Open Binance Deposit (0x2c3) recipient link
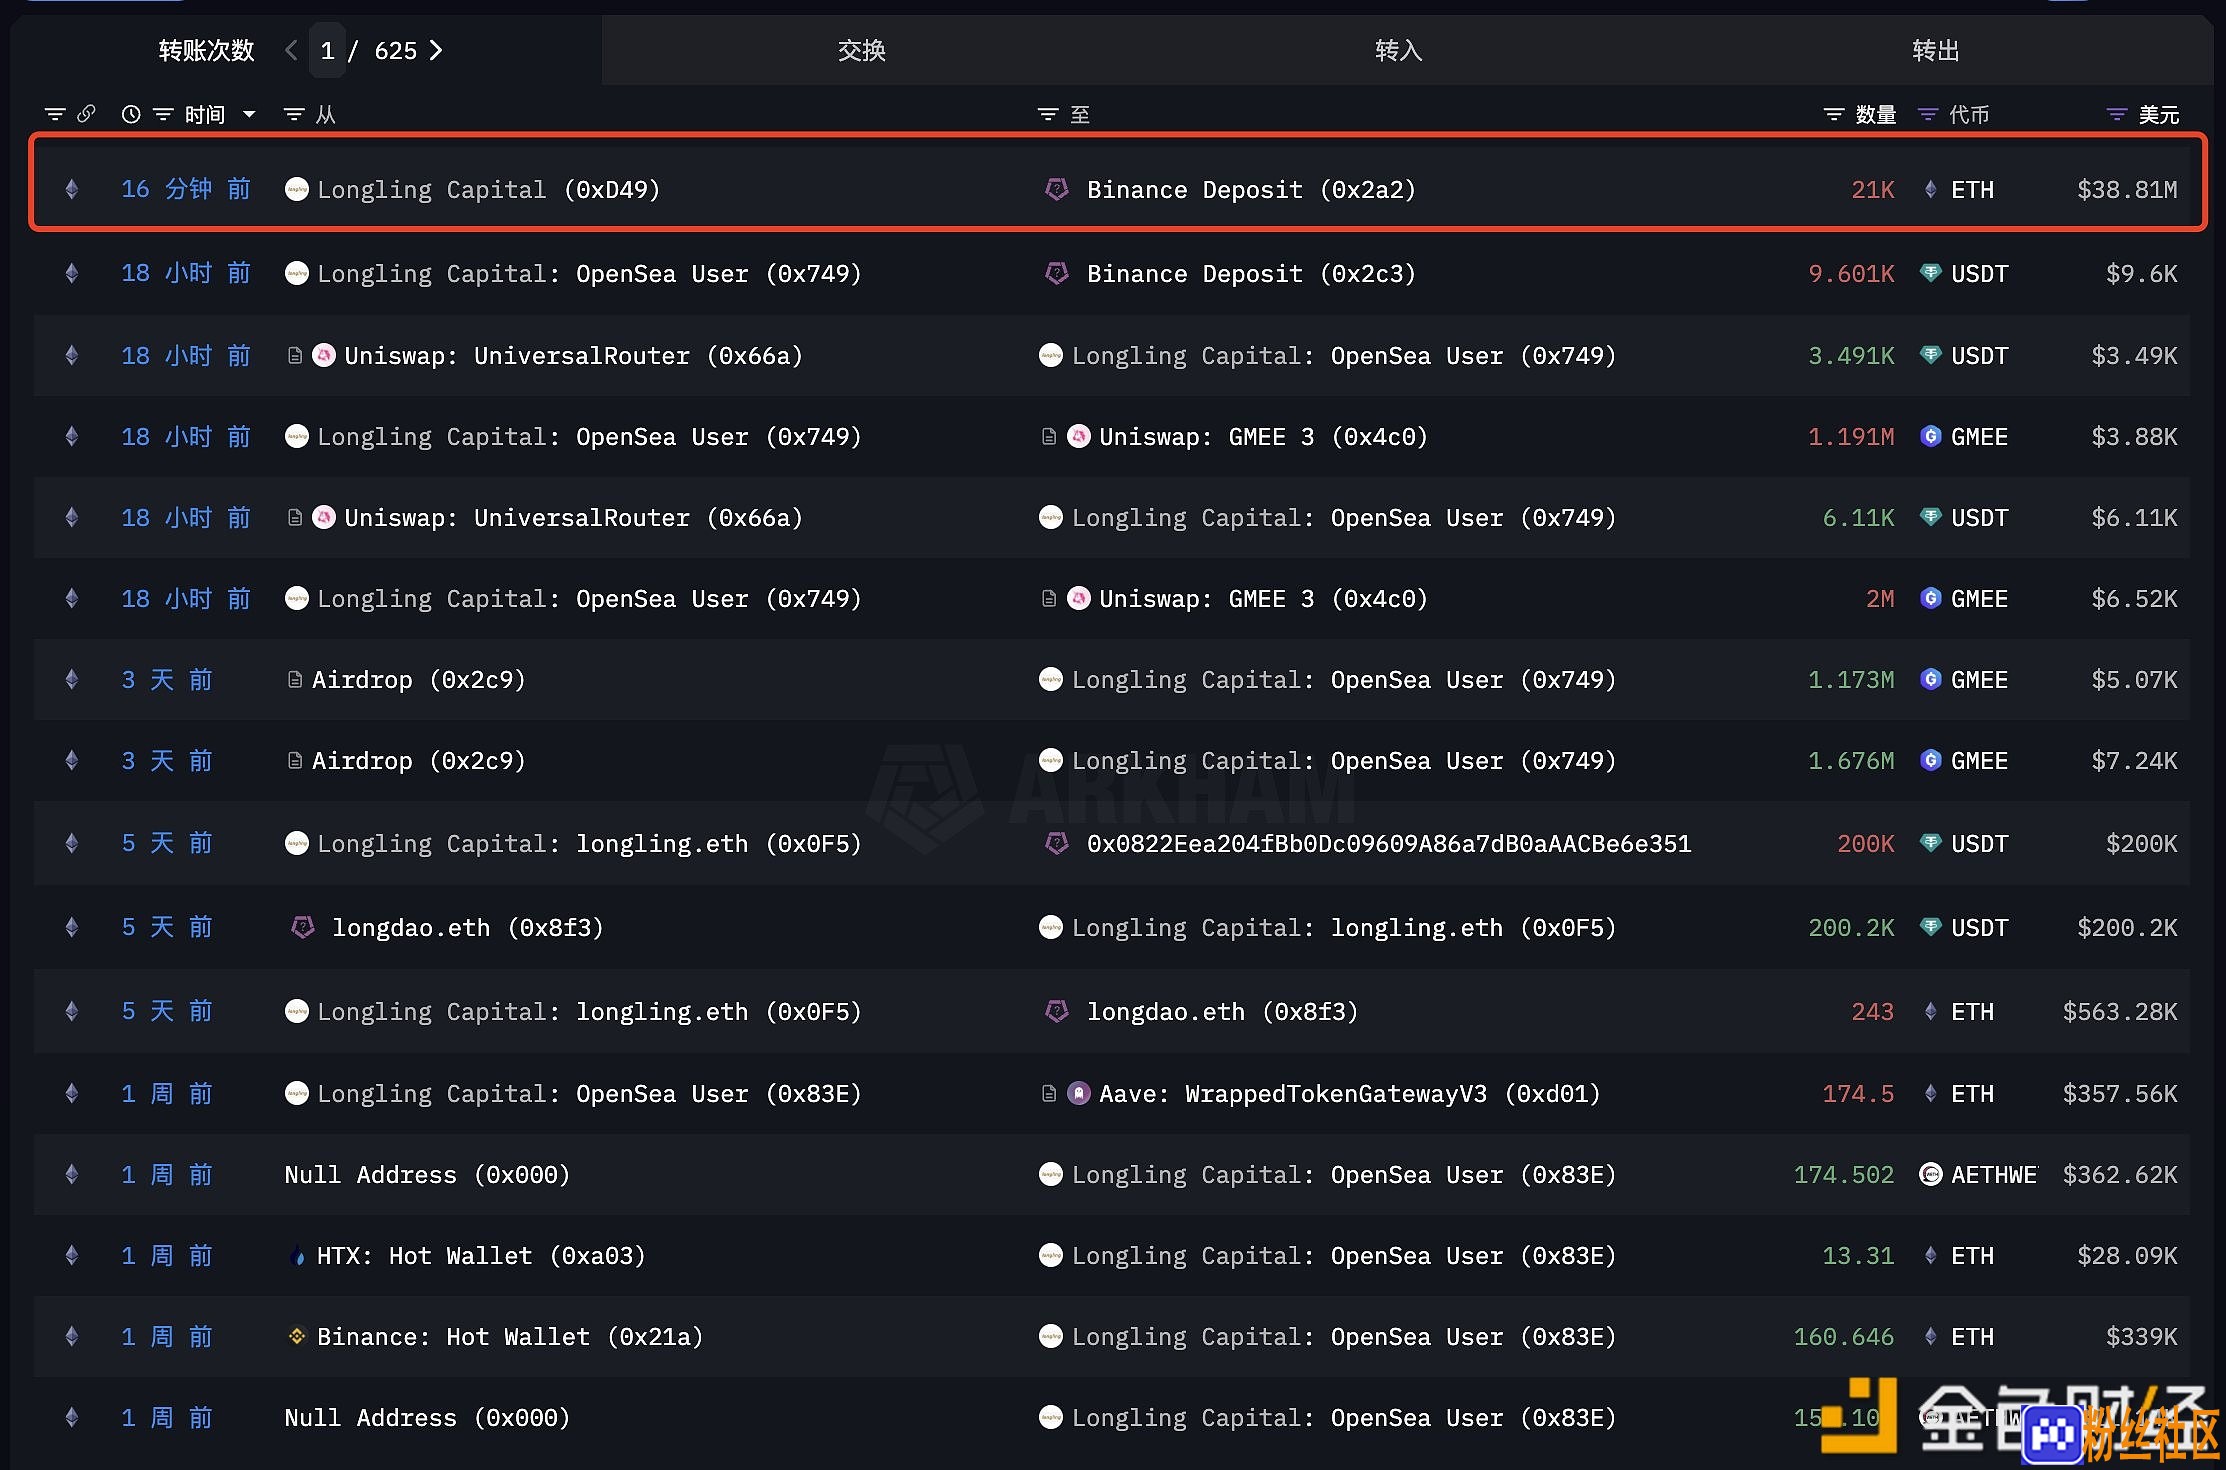This screenshot has width=2226, height=1470. (1252, 273)
